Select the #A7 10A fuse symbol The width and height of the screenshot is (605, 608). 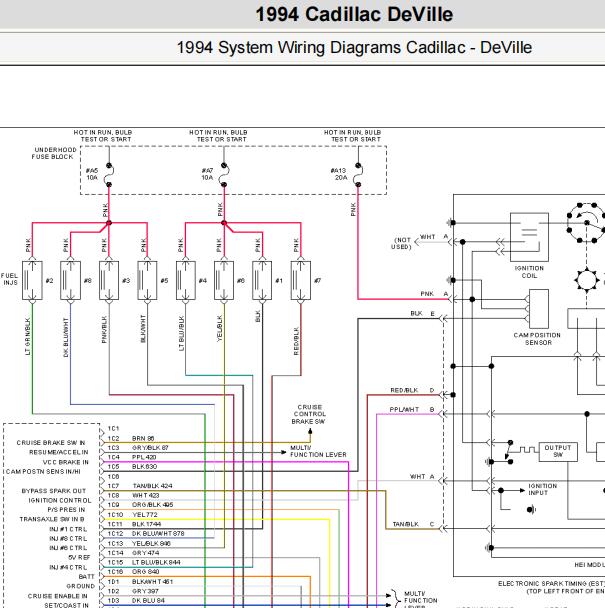click(x=224, y=175)
